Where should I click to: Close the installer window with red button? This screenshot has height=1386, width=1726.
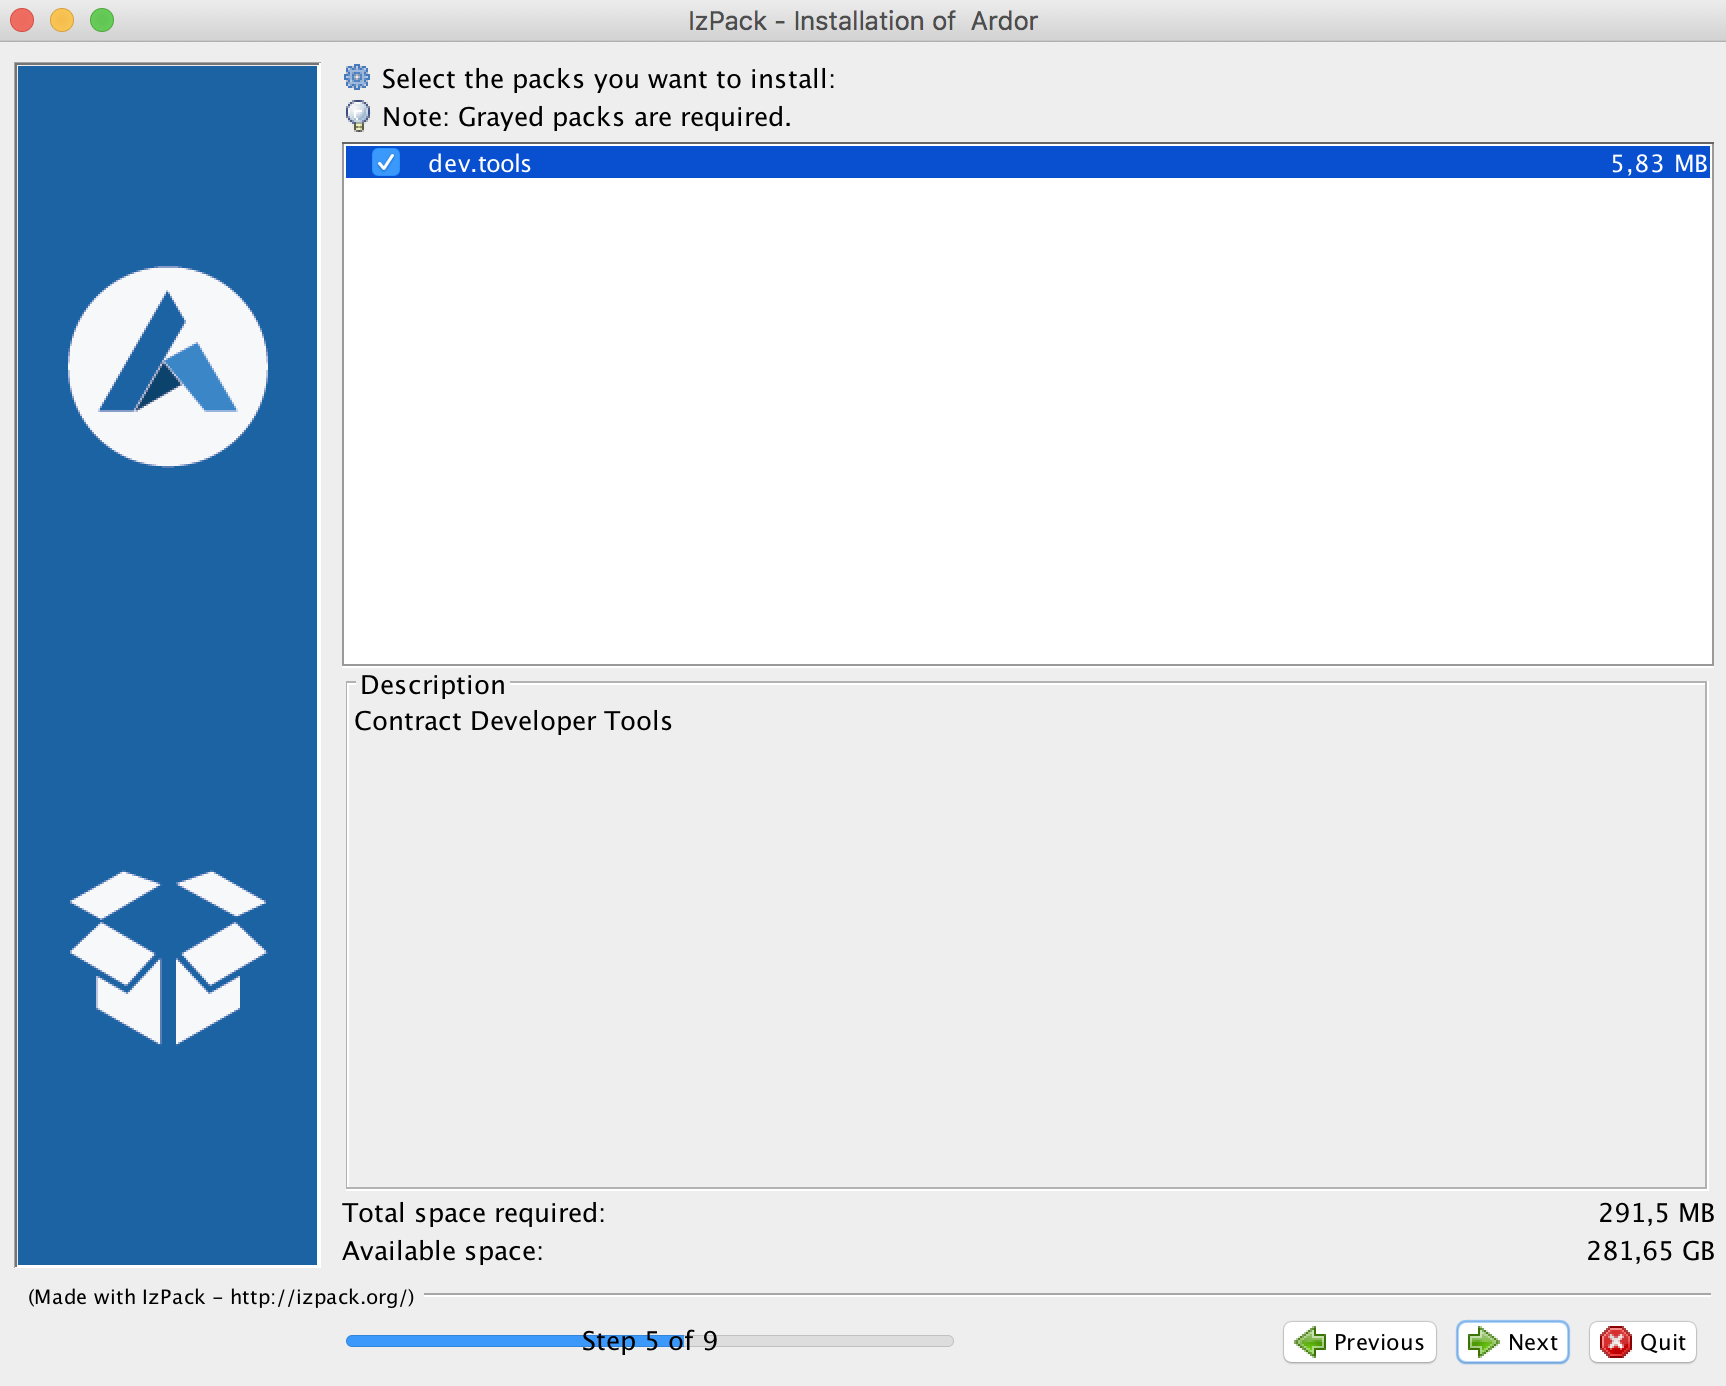pos(22,20)
